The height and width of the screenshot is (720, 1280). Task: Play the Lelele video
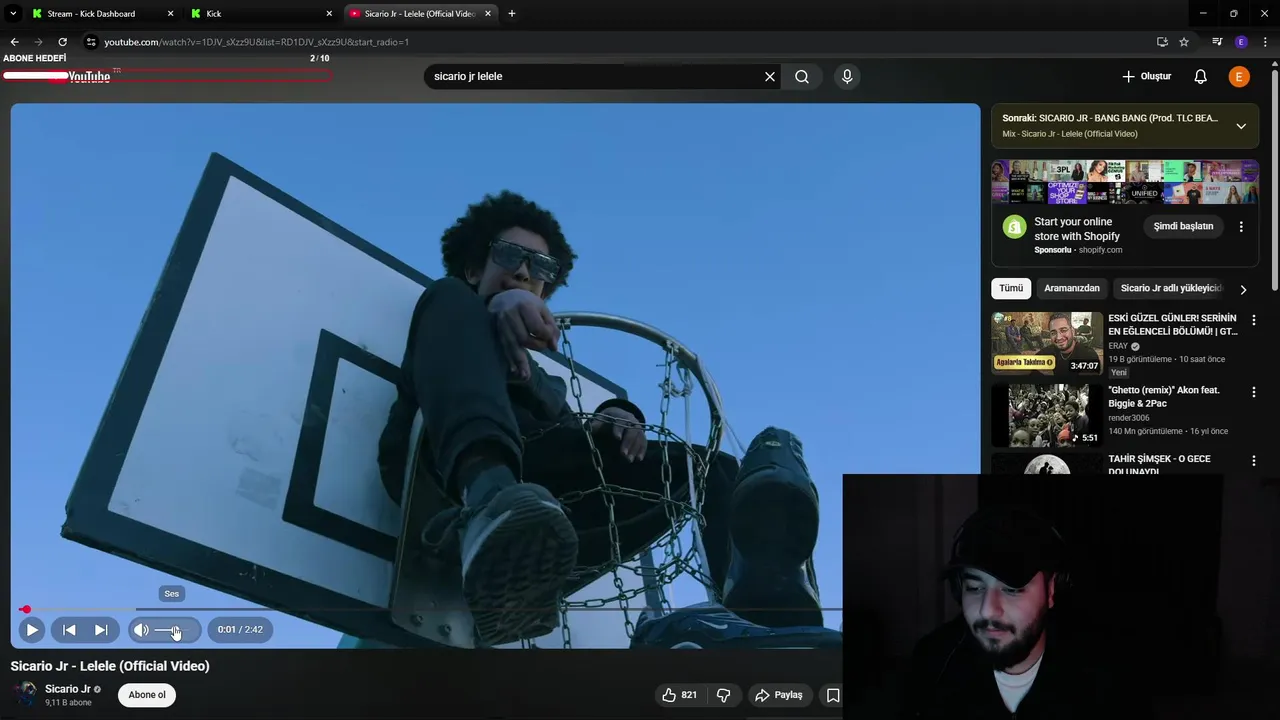click(32, 630)
